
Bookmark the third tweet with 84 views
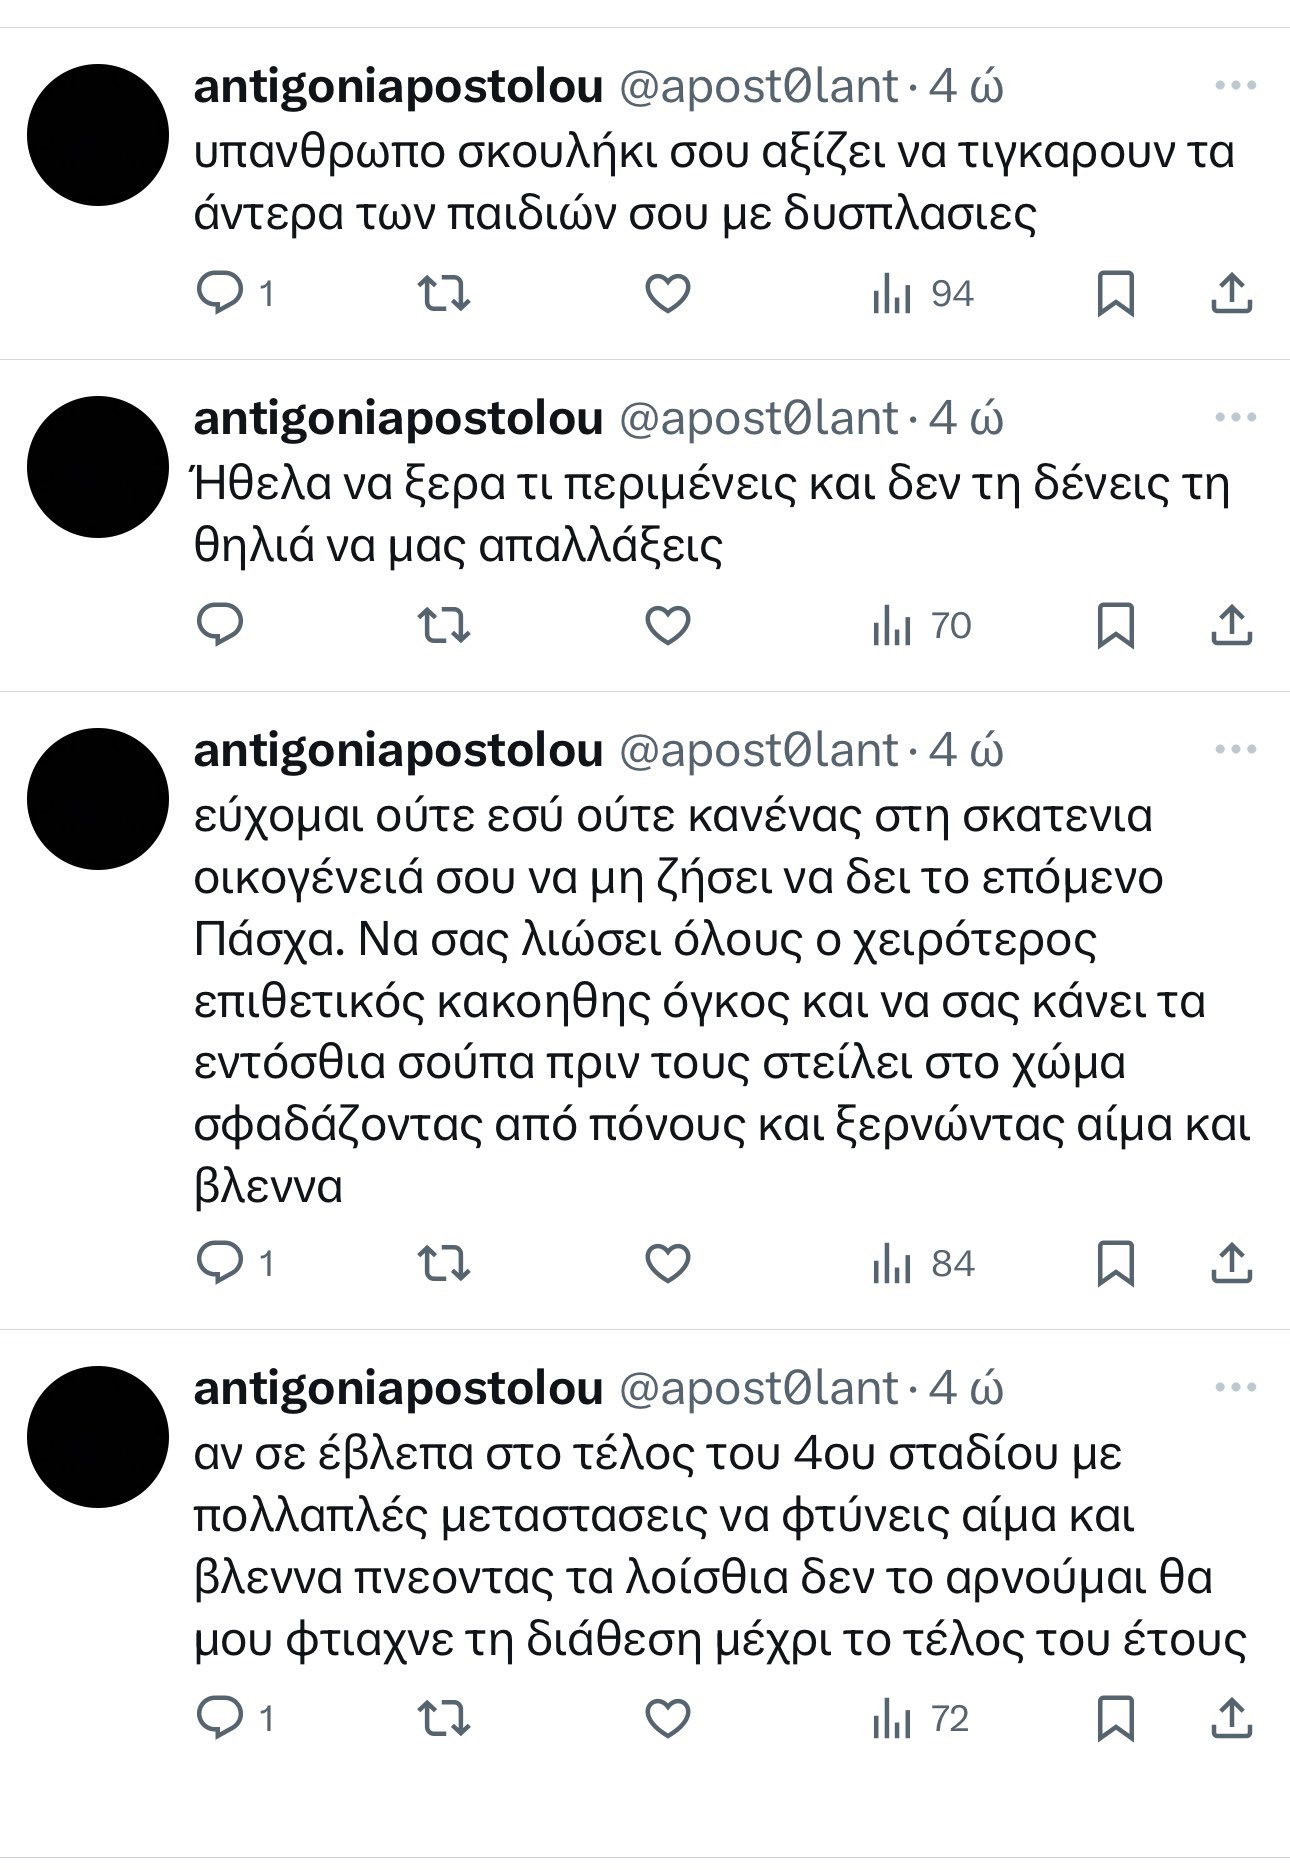[1115, 1264]
